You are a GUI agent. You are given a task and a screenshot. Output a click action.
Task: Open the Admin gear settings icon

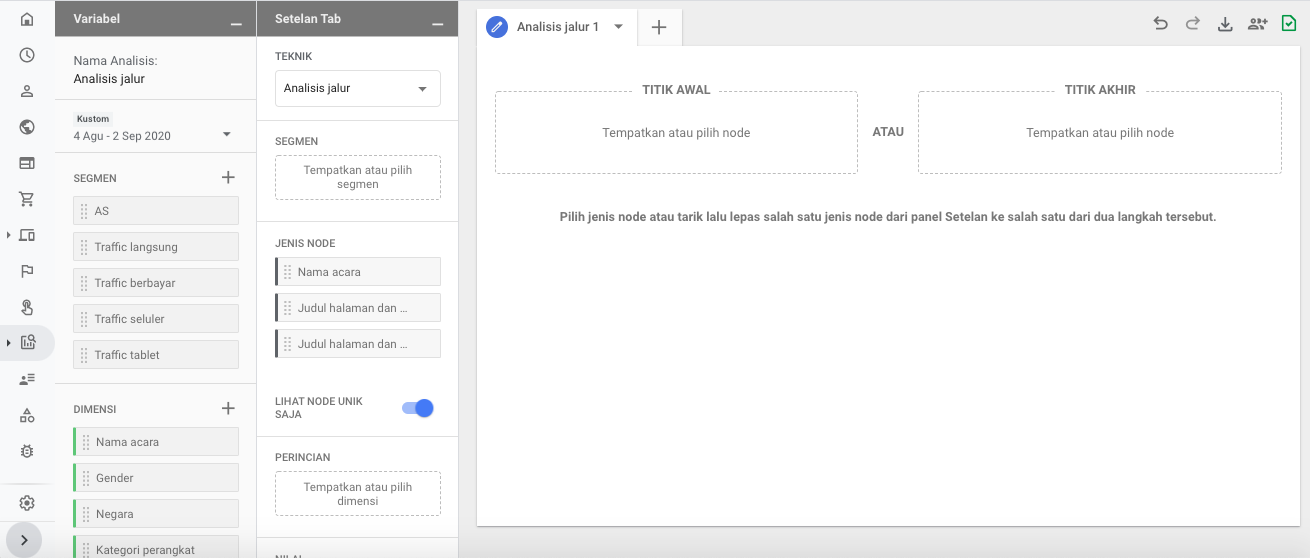[27, 503]
